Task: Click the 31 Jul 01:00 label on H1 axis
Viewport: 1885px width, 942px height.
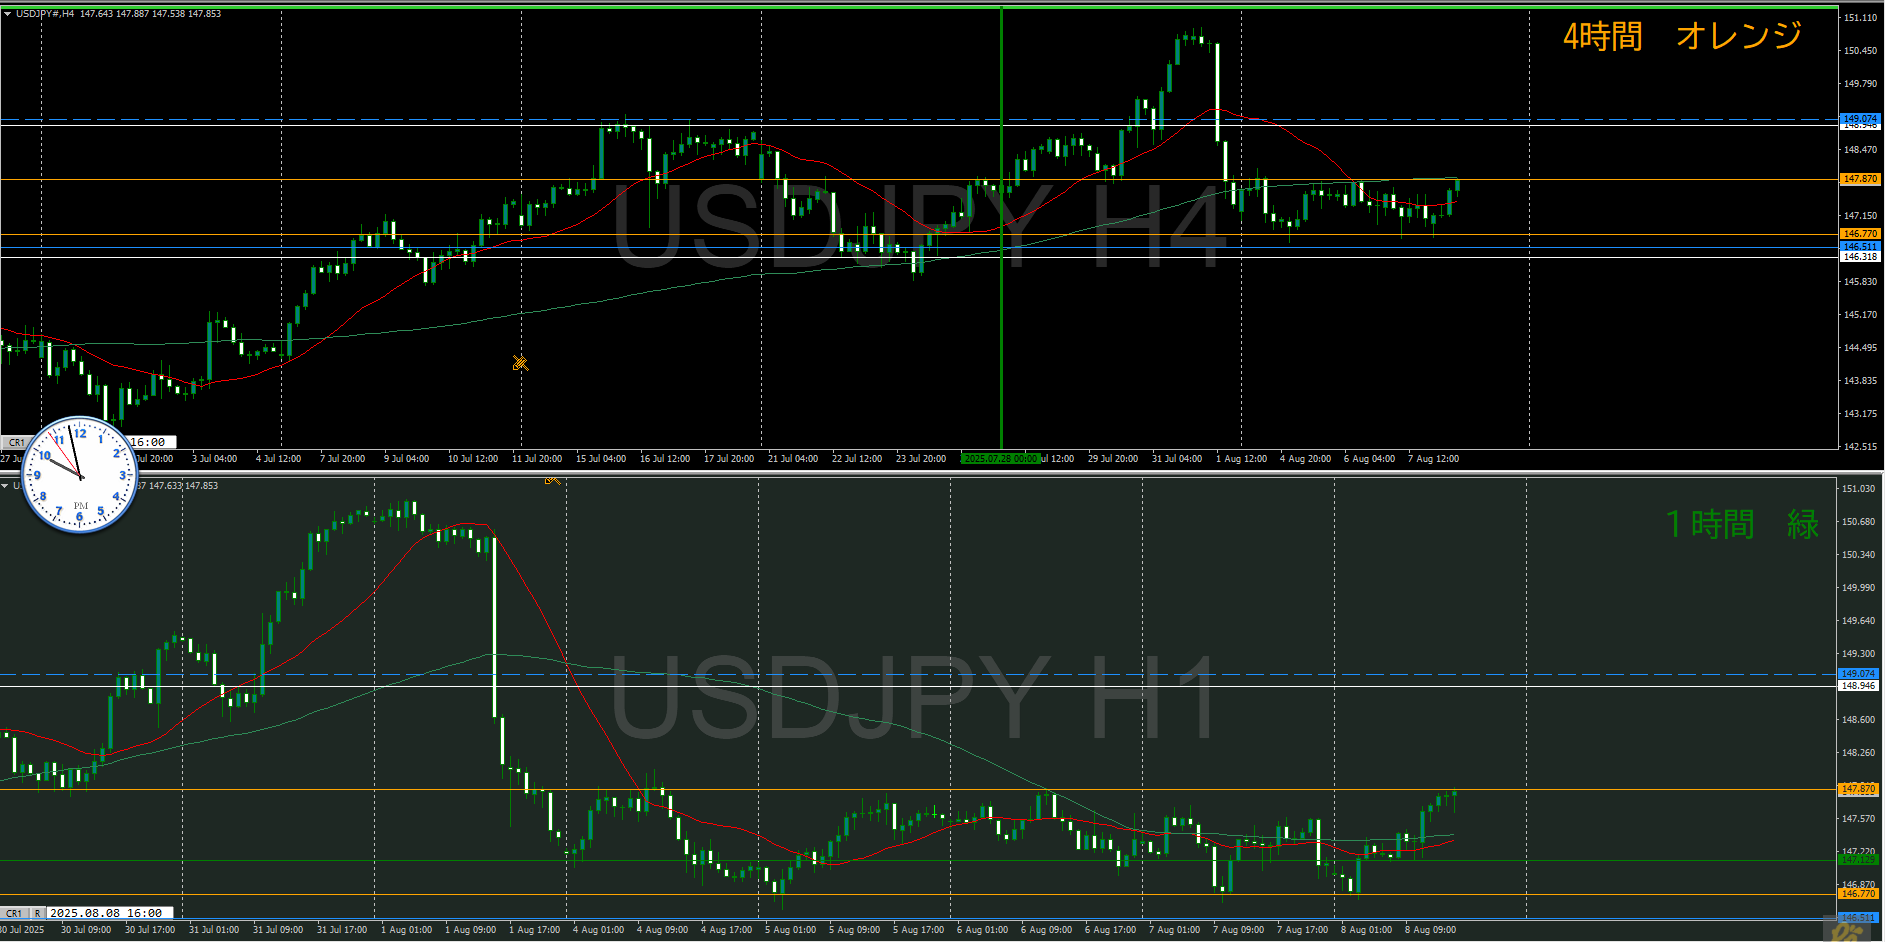Action: (214, 930)
